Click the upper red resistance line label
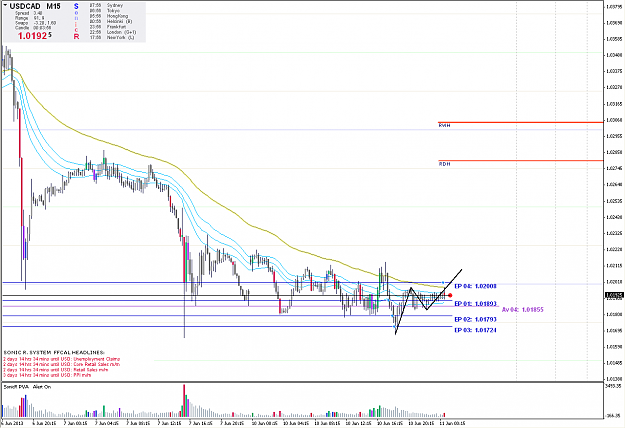 point(444,126)
